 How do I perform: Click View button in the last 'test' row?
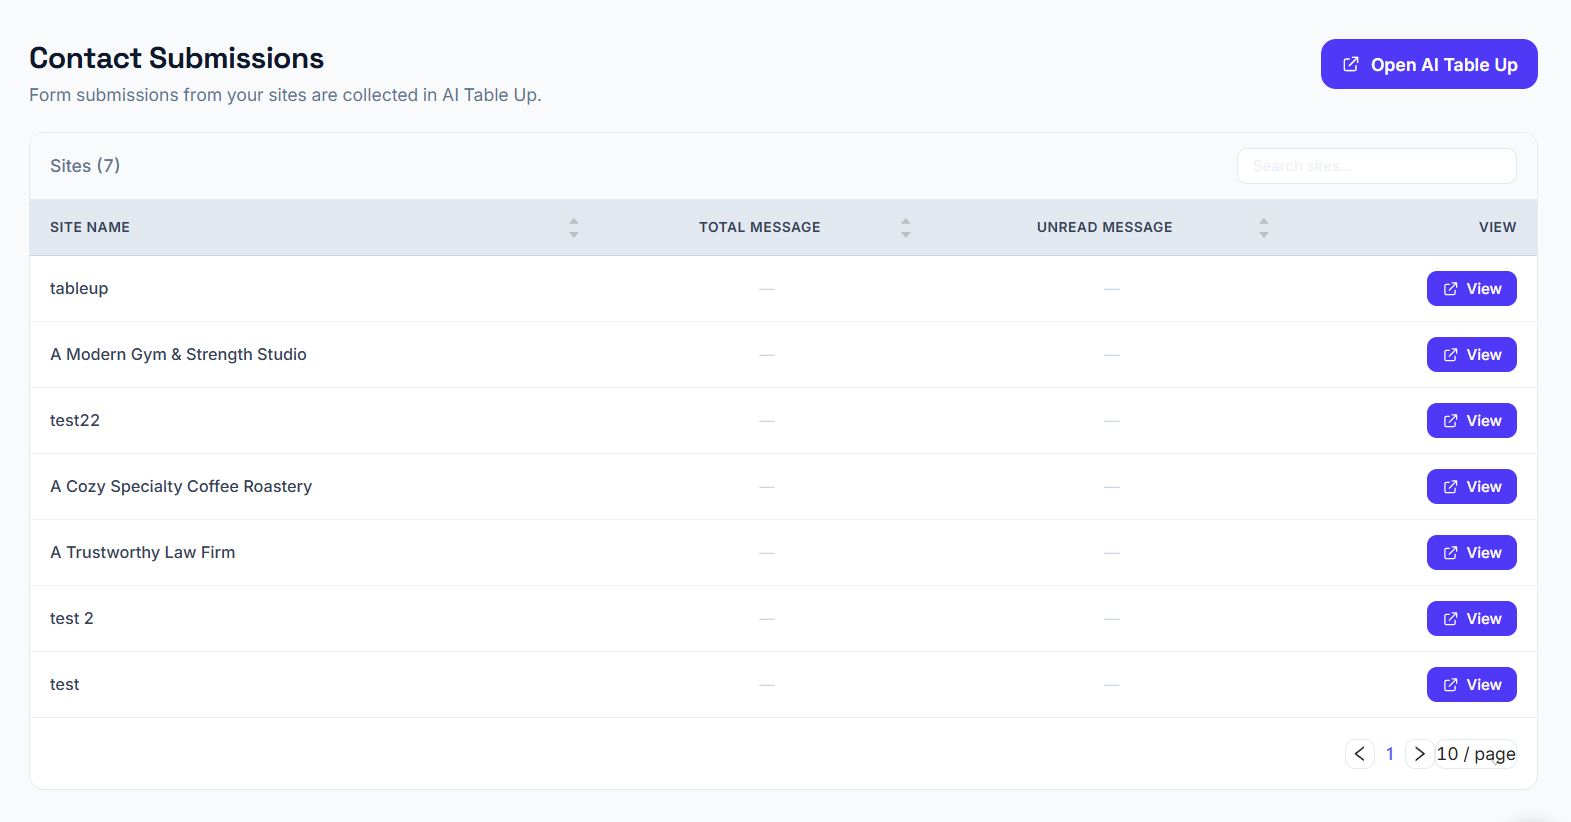[x=1471, y=685]
